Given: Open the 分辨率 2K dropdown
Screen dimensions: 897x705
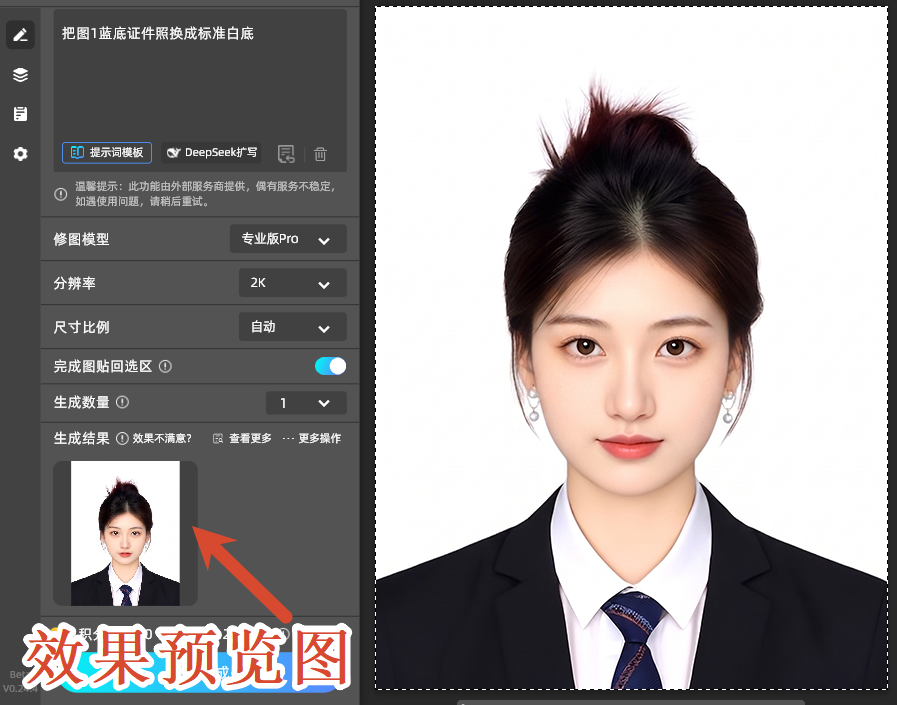Looking at the screenshot, I should coord(293,283).
